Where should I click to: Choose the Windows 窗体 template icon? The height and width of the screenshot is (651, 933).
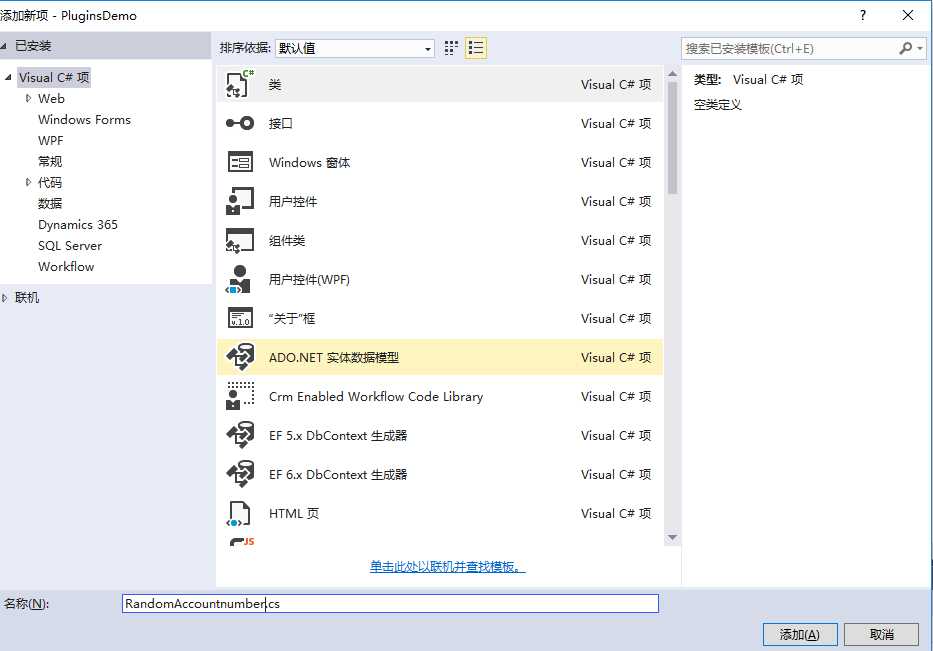[240, 162]
